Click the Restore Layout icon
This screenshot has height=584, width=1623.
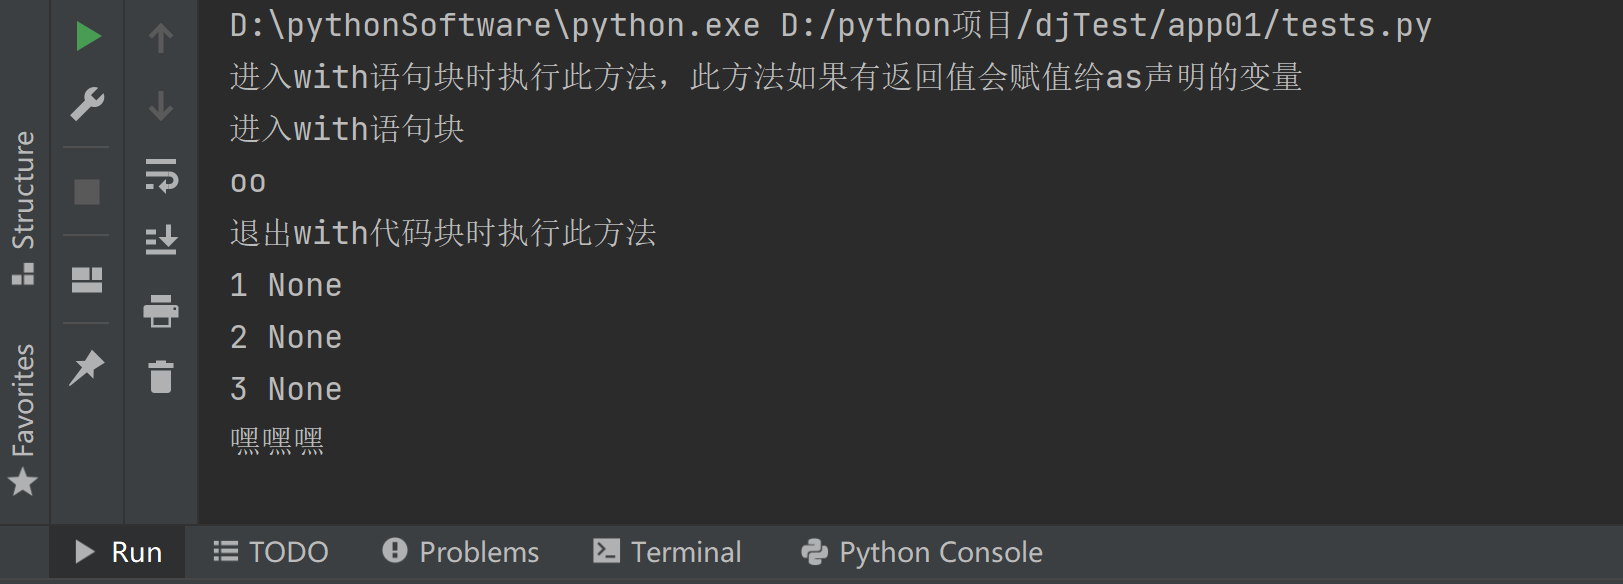(87, 280)
